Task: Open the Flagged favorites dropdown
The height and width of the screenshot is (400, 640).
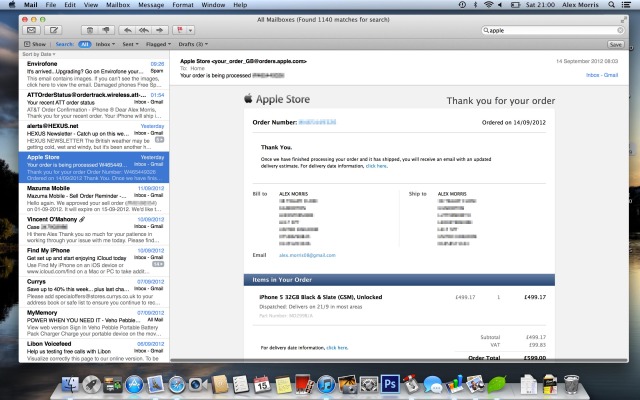Action: [158, 44]
